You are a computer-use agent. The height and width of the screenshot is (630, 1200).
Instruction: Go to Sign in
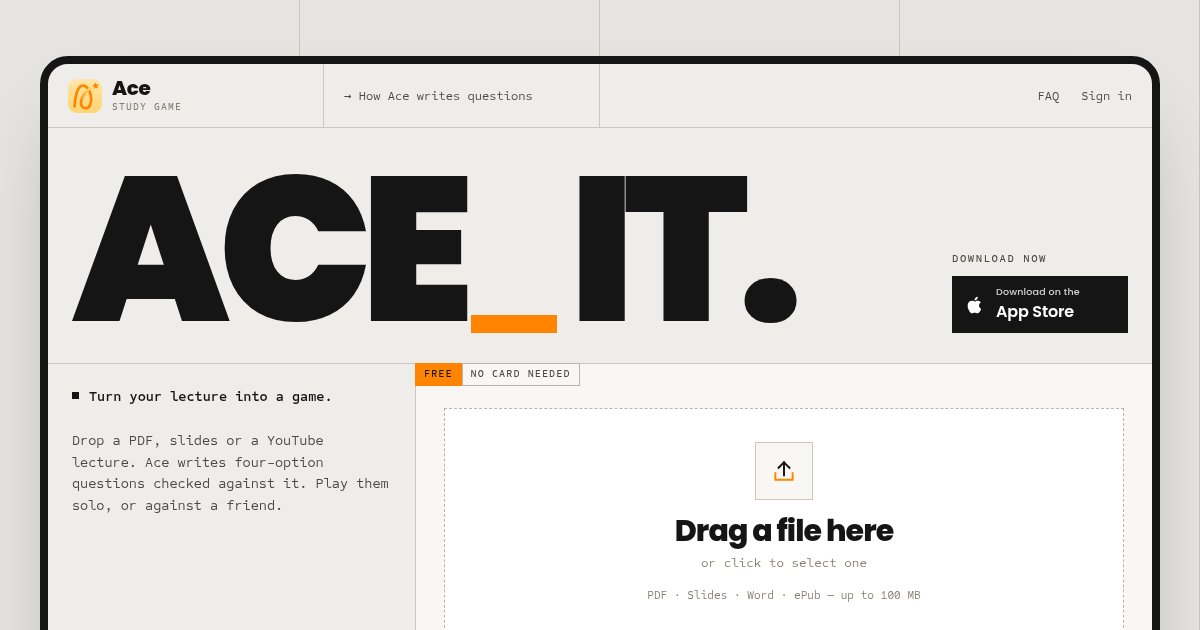[x=1106, y=96]
